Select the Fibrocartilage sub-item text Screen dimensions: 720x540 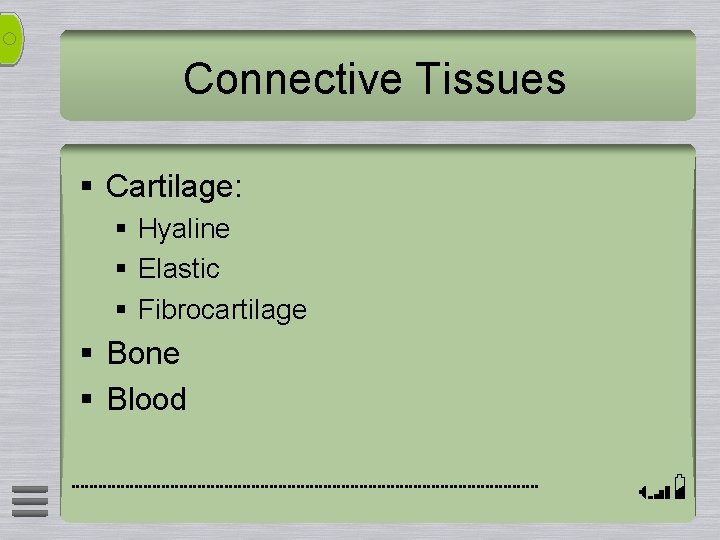click(x=223, y=310)
